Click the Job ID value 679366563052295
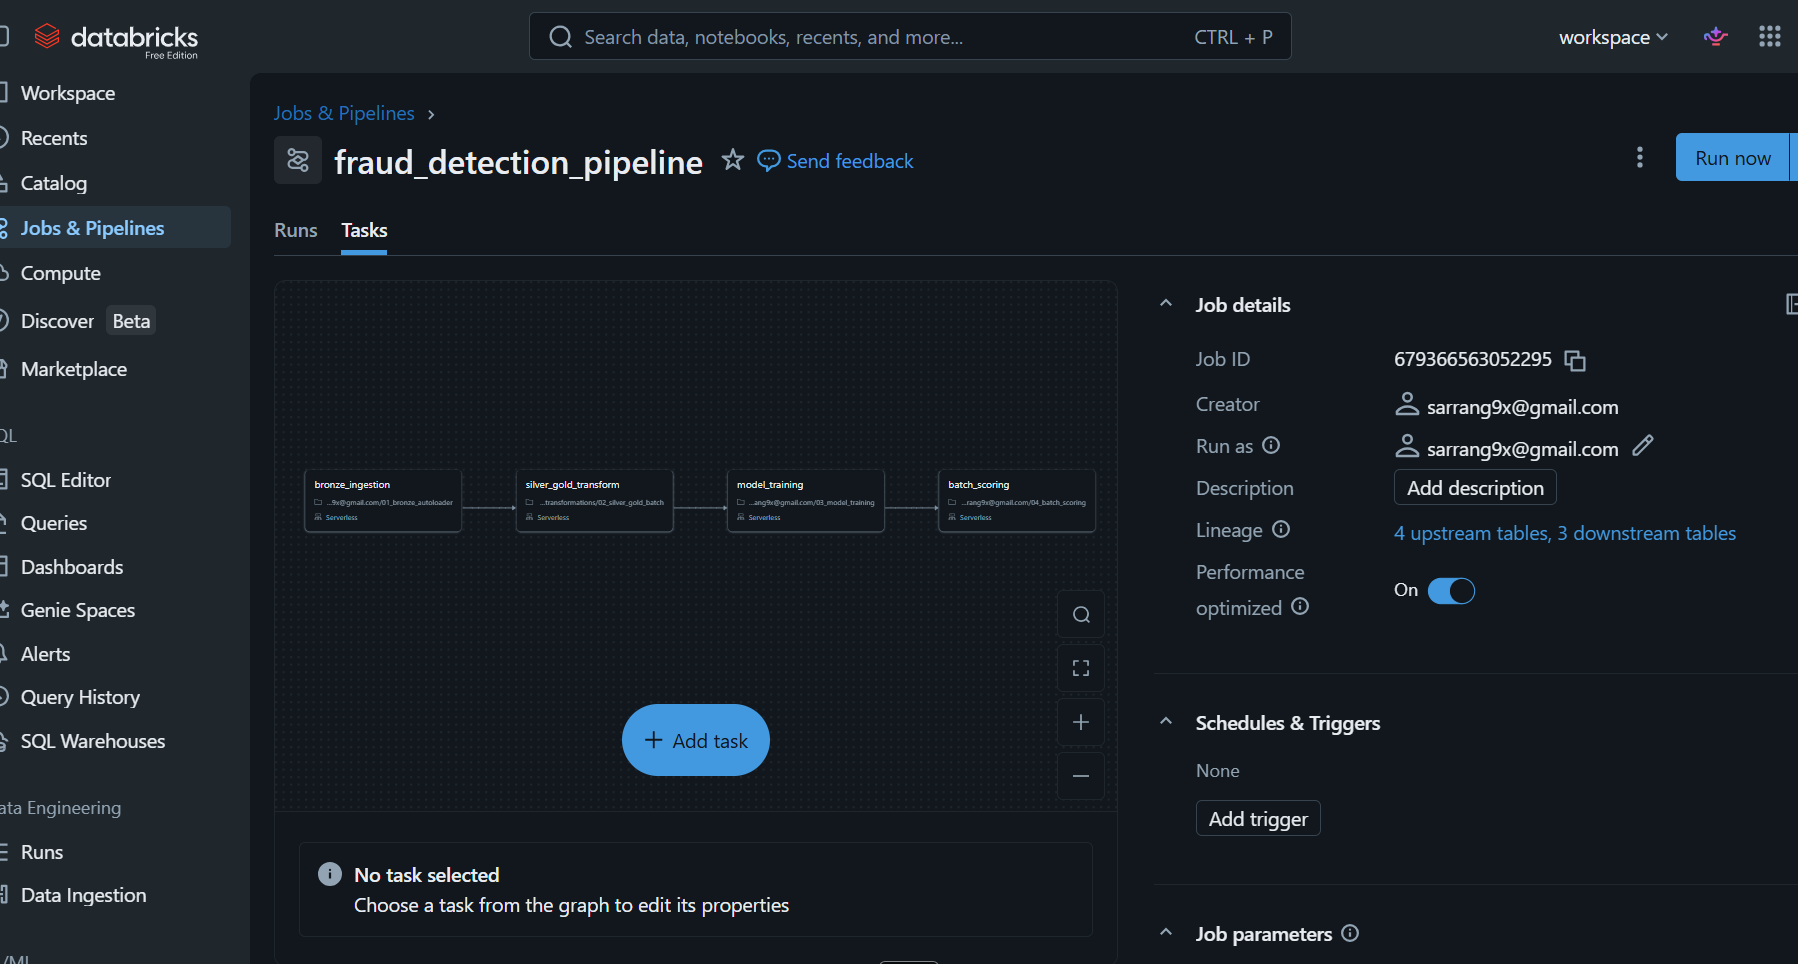1798x964 pixels. pos(1473,359)
